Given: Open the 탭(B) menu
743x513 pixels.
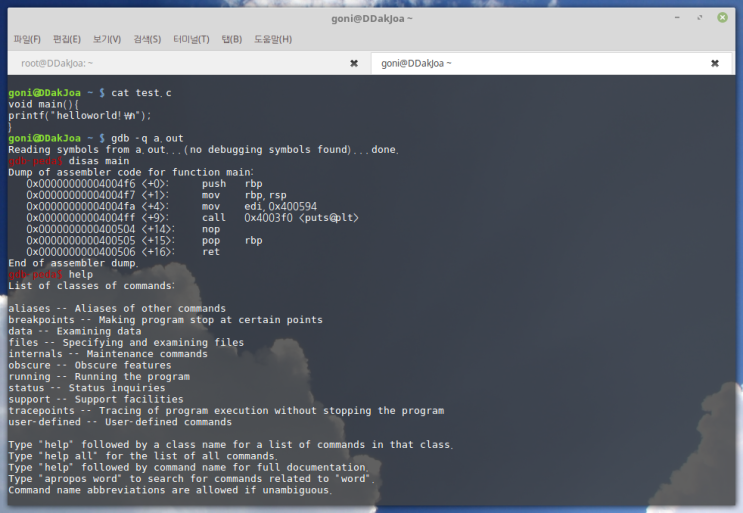Looking at the screenshot, I should click(231, 39).
